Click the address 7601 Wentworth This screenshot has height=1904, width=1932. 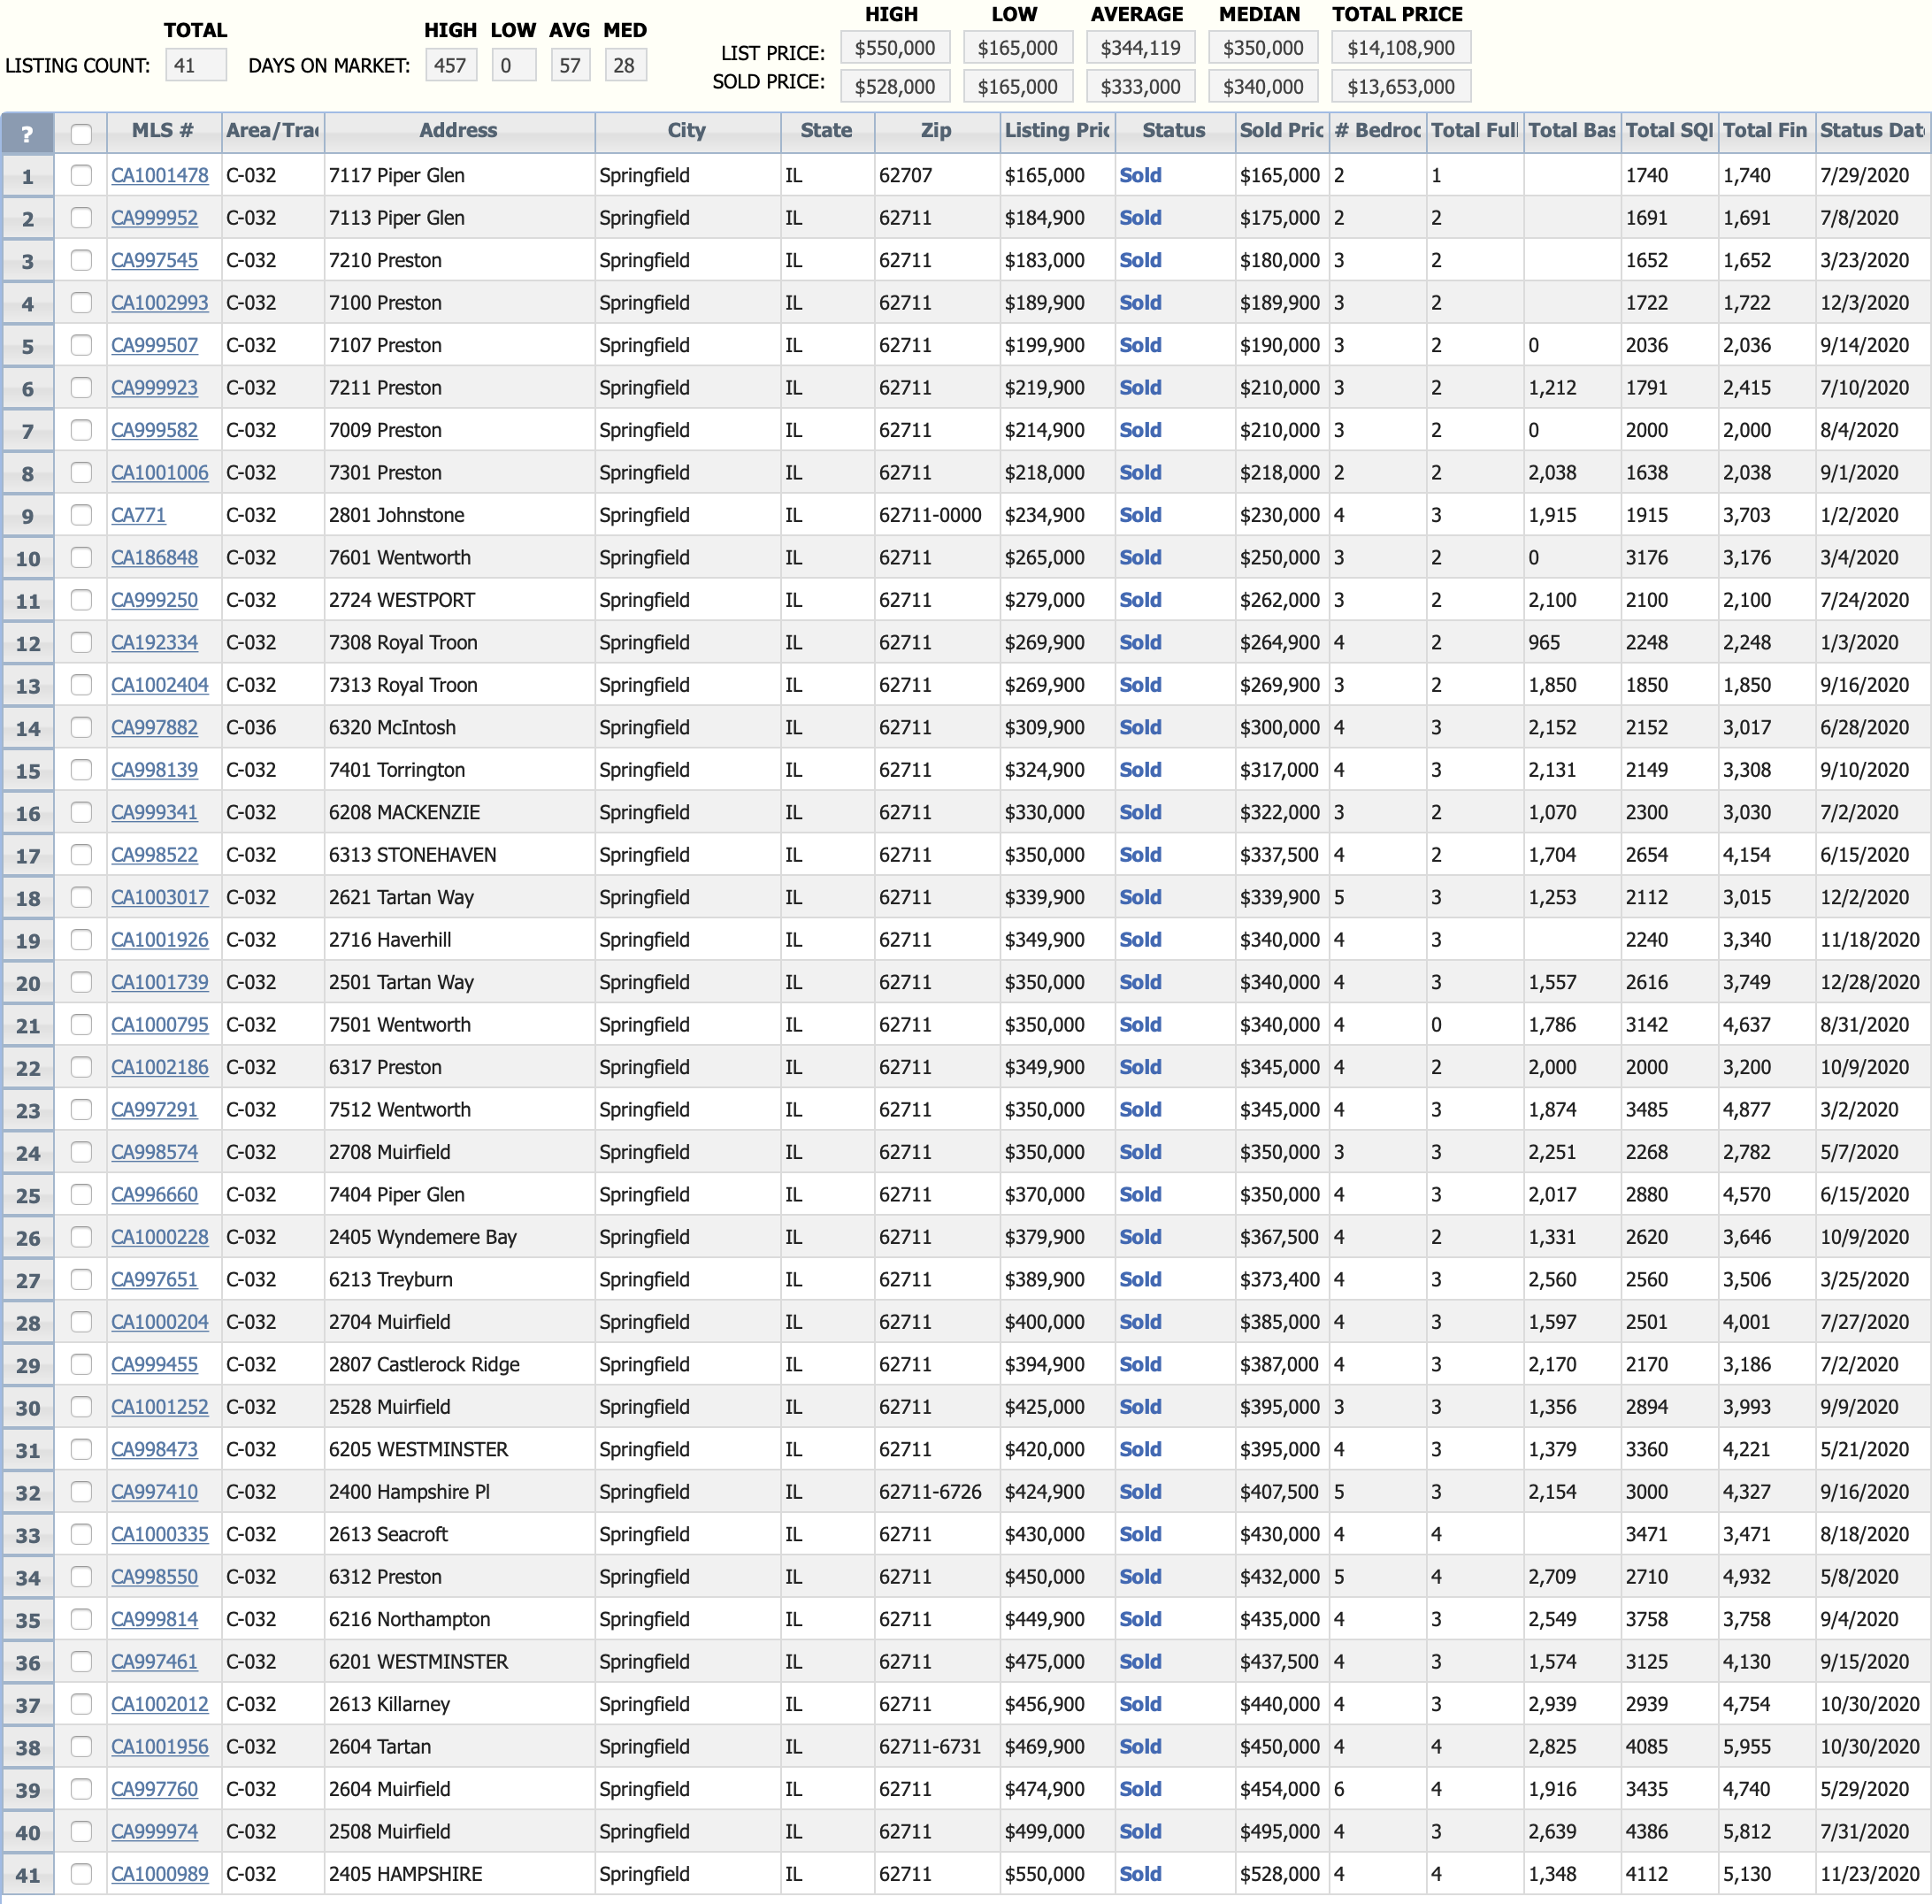click(400, 557)
